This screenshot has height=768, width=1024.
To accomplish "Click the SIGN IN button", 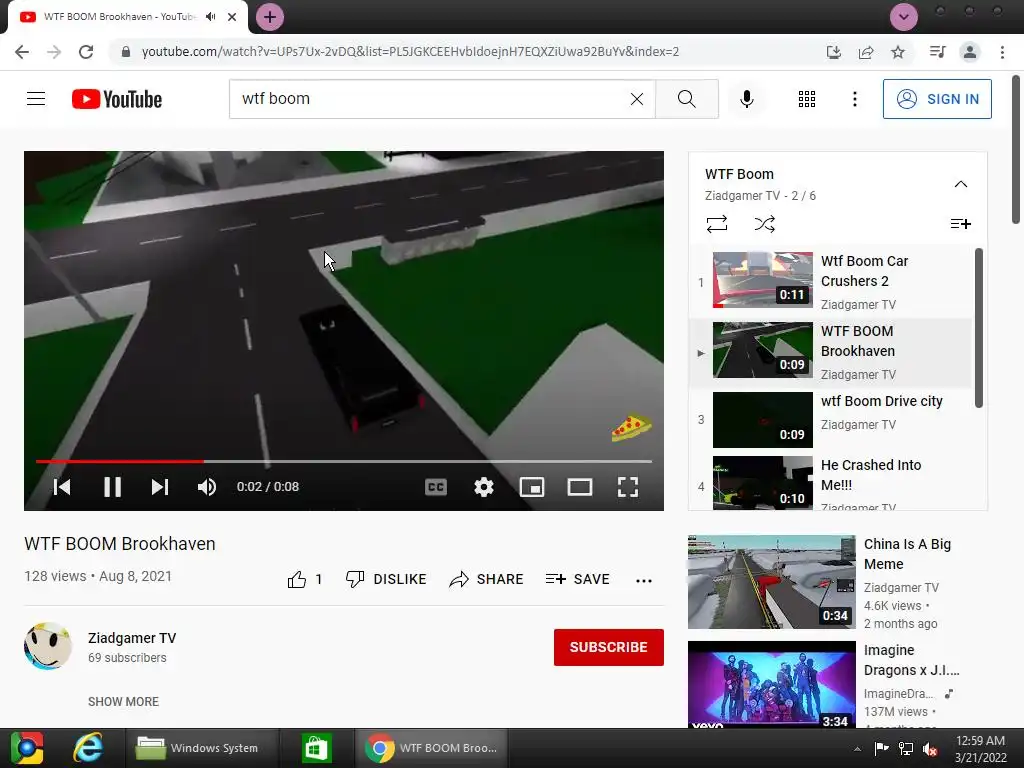I will (x=937, y=99).
